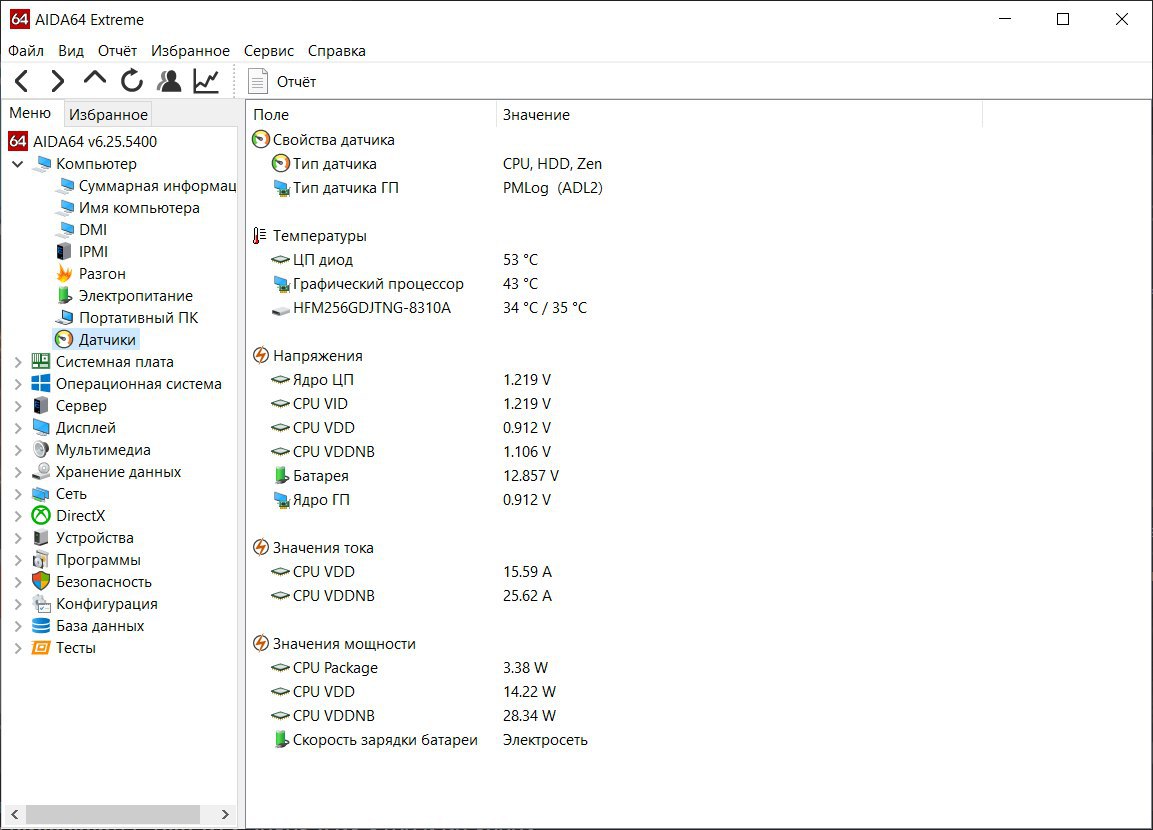Click the Температуры thermometer icon
1153x830 pixels.
[x=259, y=235]
